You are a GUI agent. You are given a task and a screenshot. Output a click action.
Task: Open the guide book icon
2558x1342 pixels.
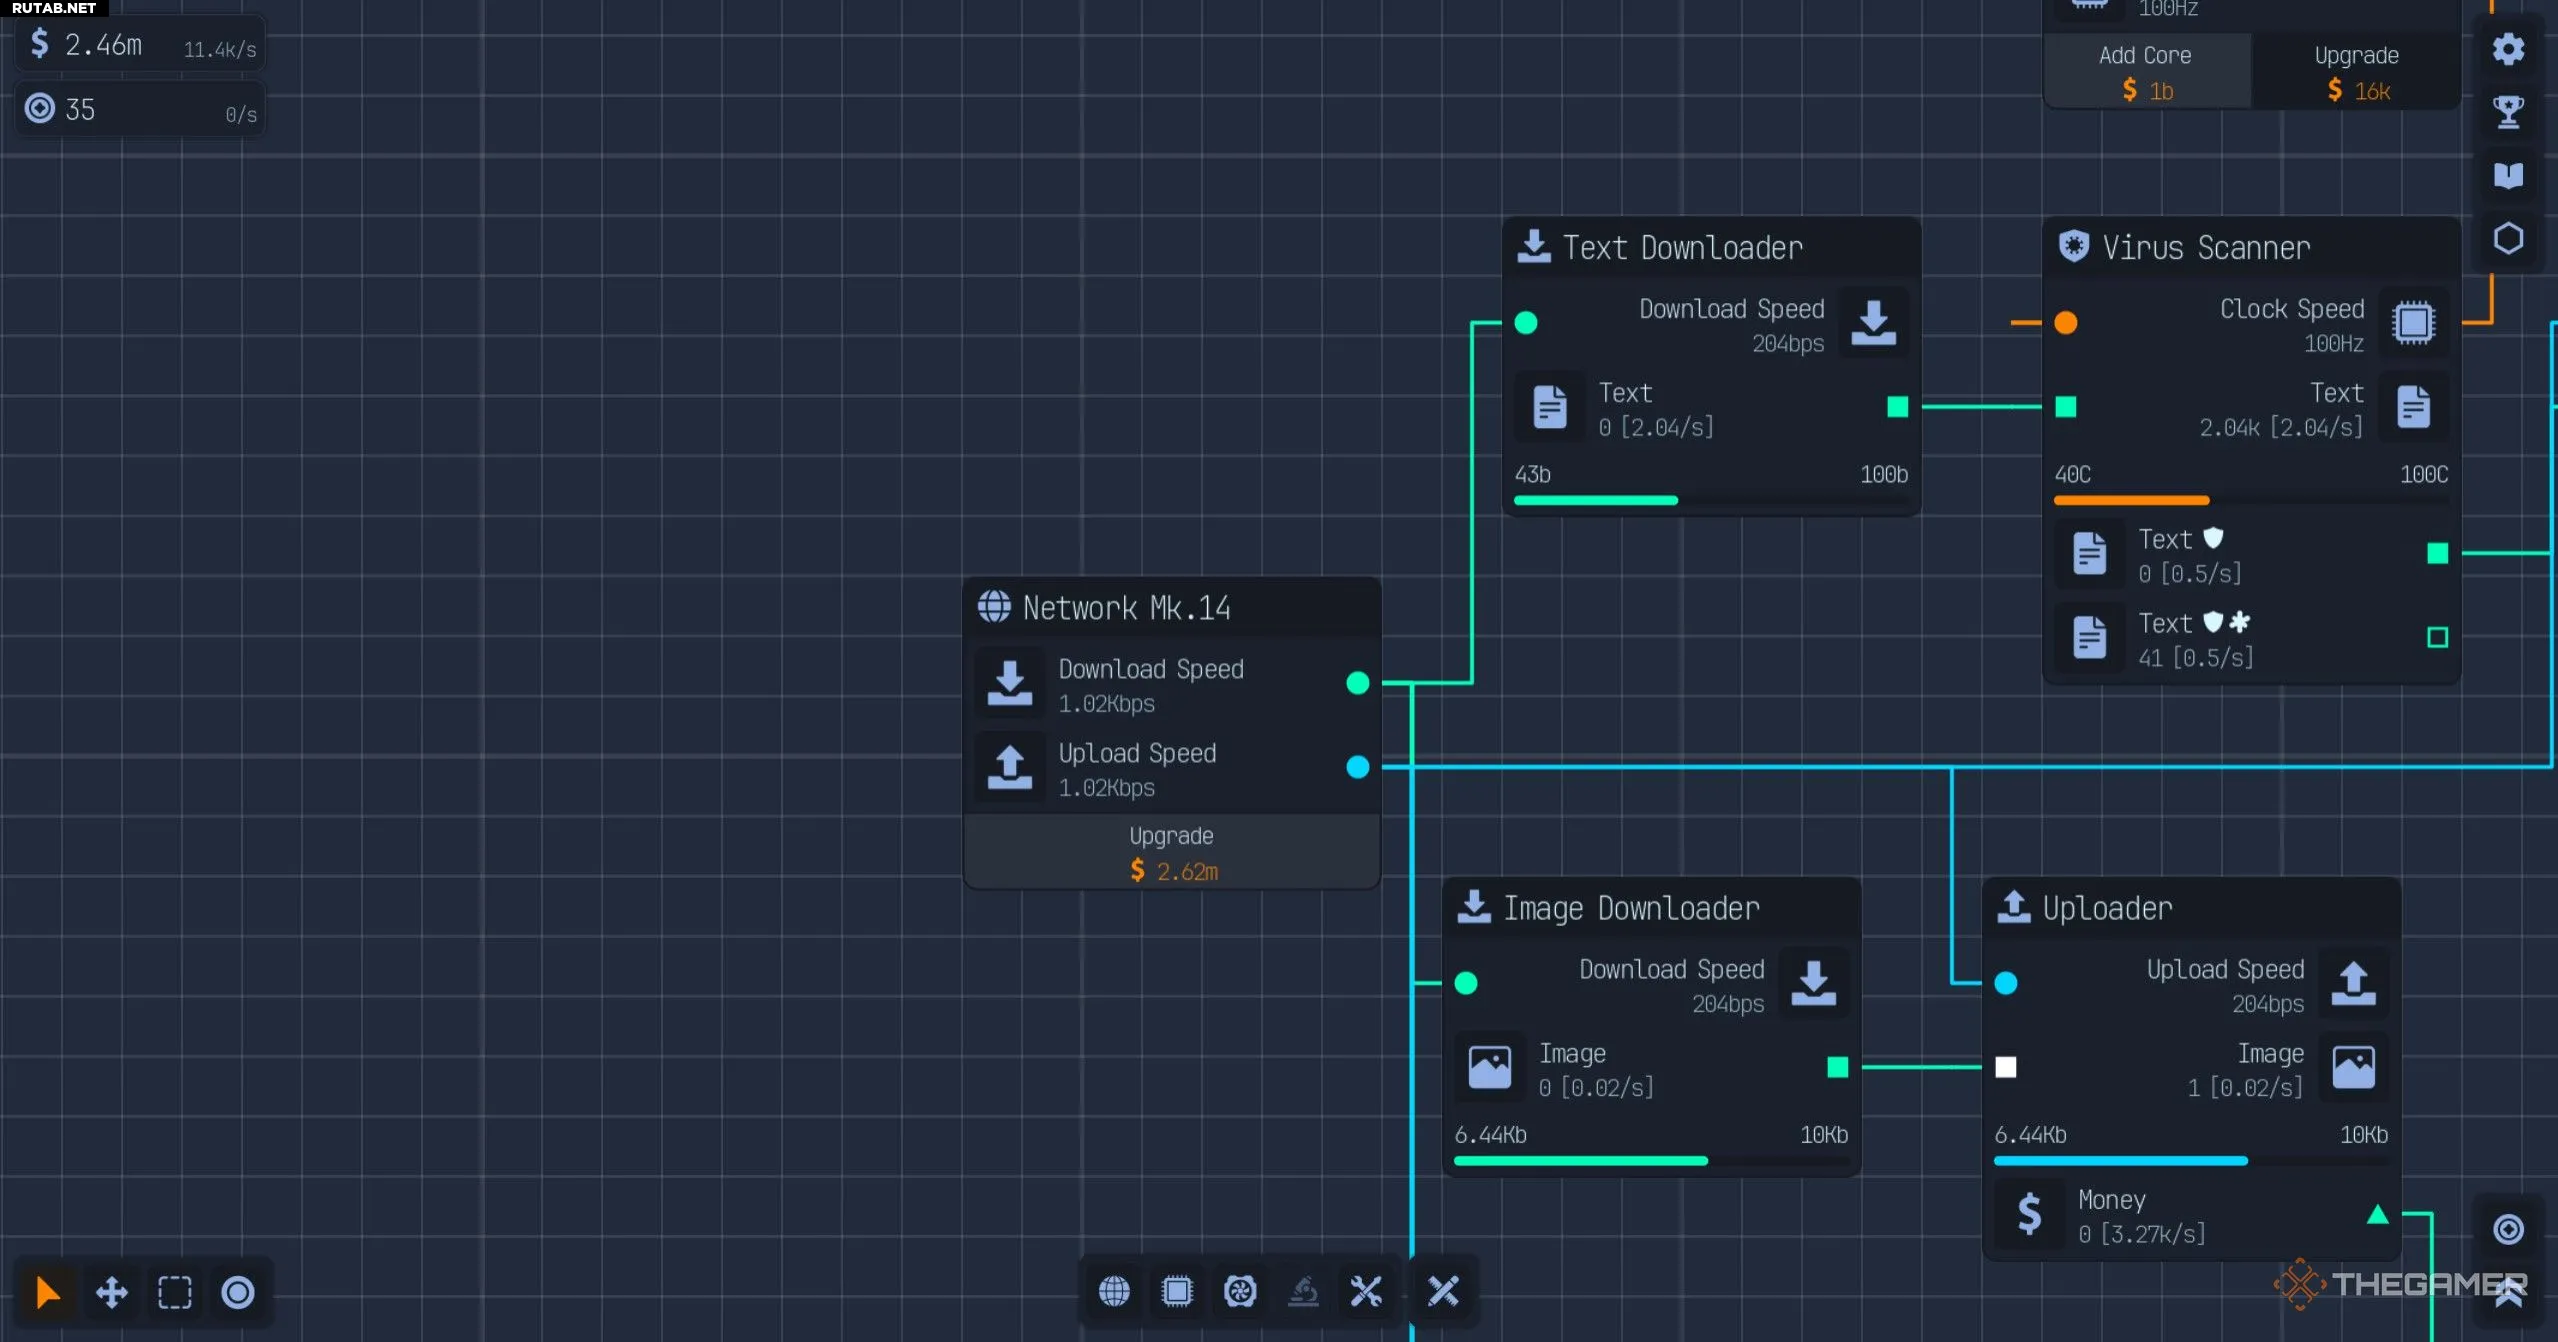(2508, 176)
